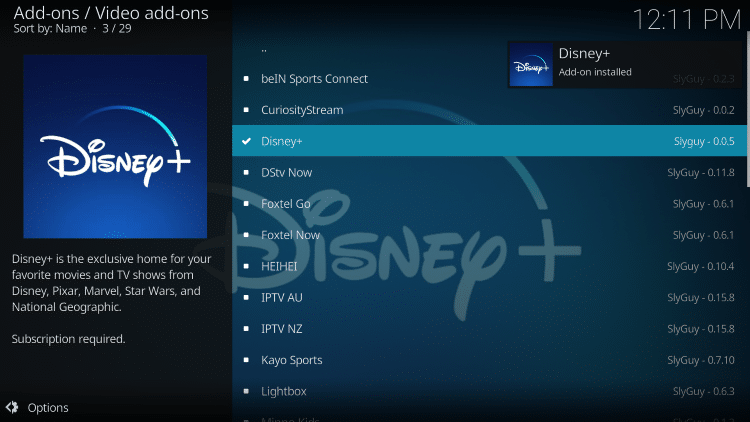The width and height of the screenshot is (750, 422).
Task: Click the 'SlyGuy - 0.6.1' version for Foxtel Go
Action: (704, 204)
